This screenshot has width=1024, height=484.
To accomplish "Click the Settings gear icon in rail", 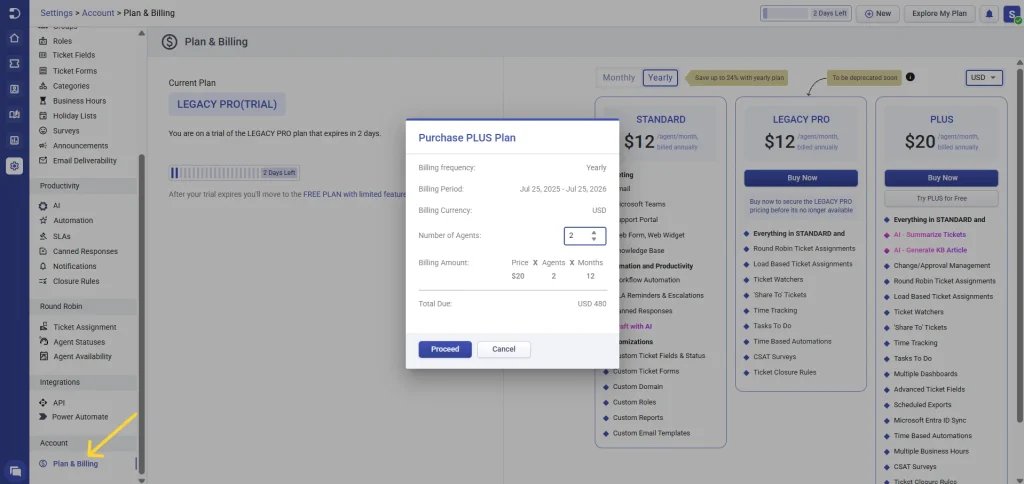I will click(x=14, y=166).
